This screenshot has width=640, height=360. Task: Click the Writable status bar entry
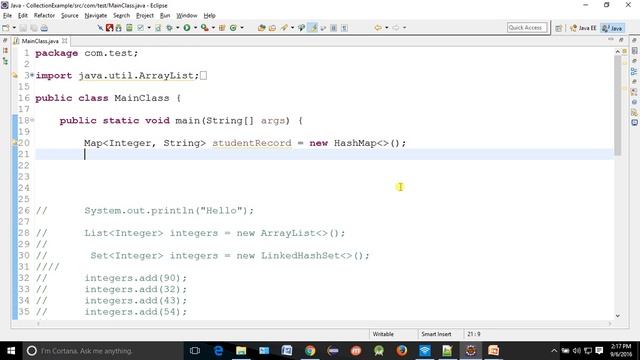point(383,334)
